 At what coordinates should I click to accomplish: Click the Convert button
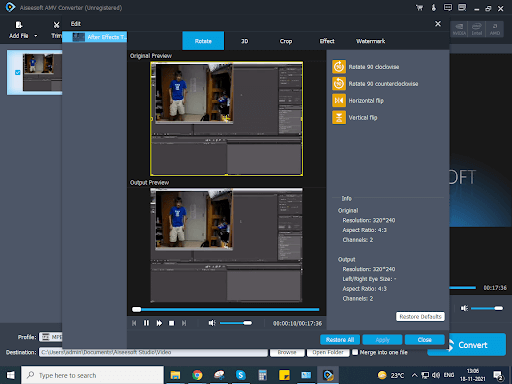[x=467, y=345]
